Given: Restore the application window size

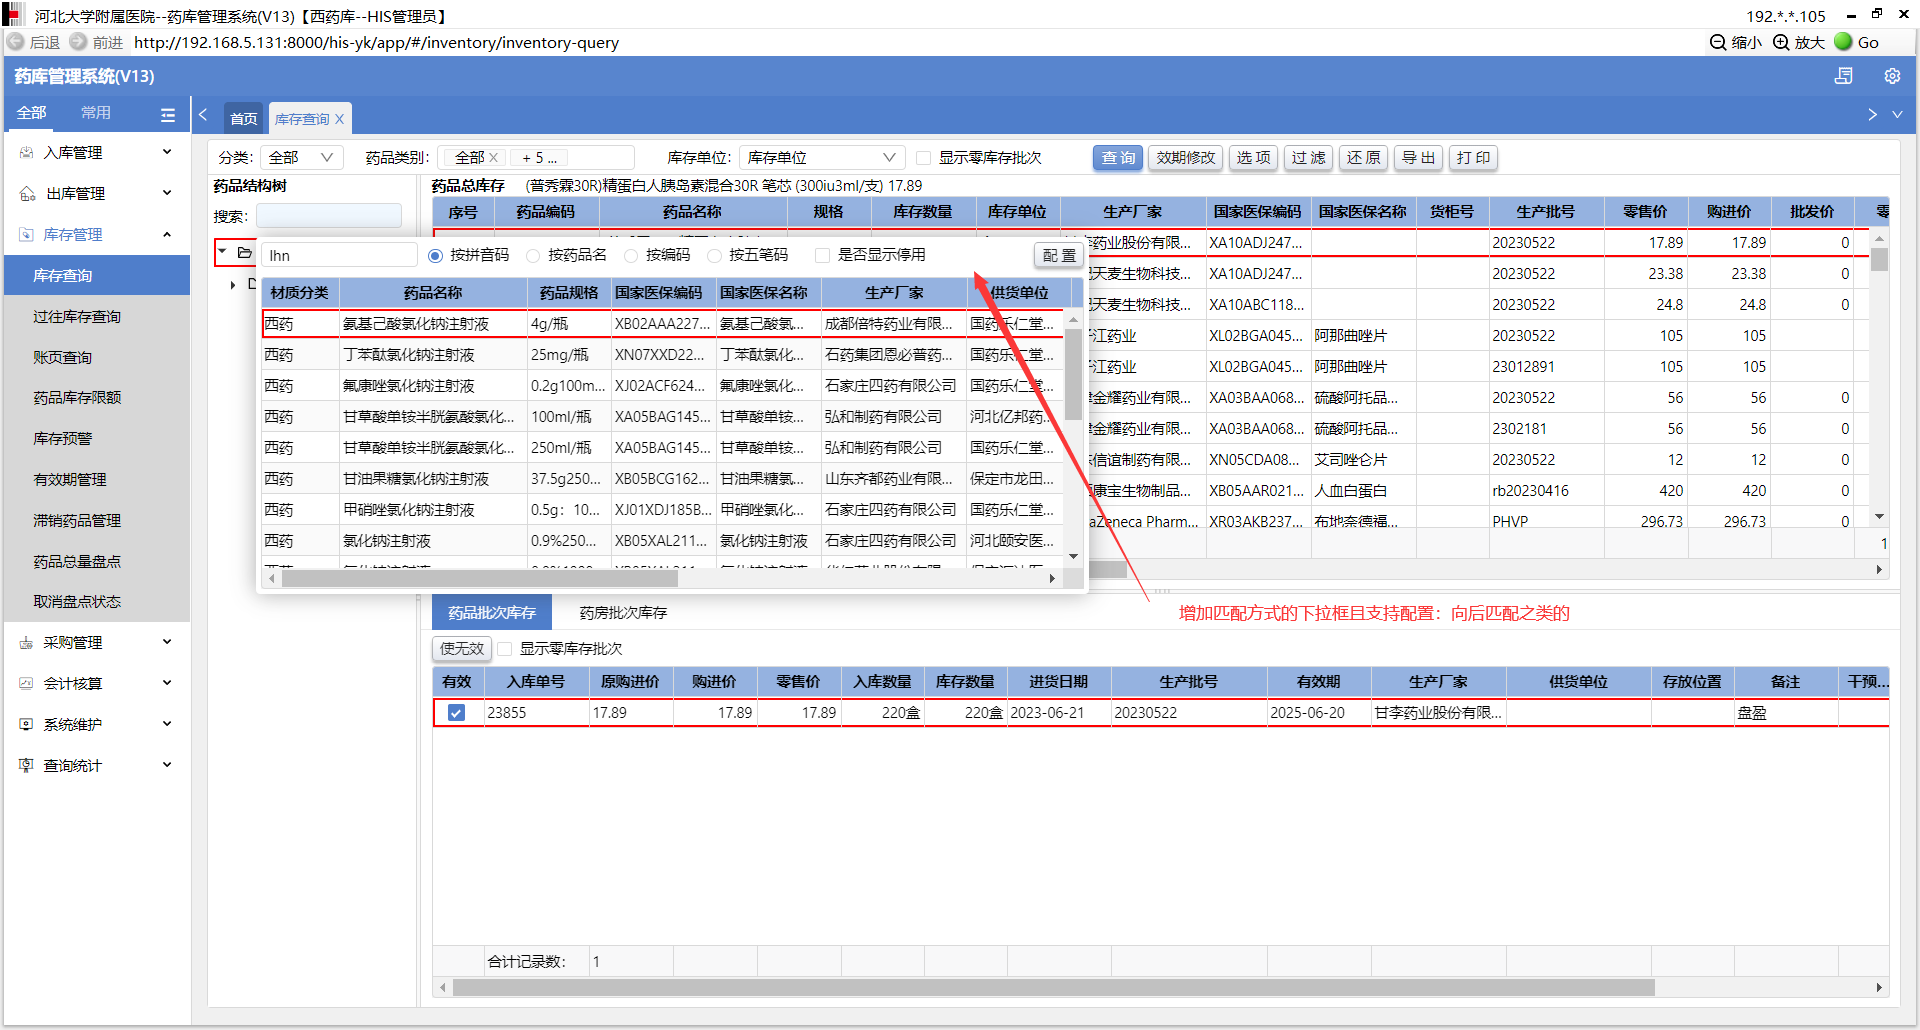Looking at the screenshot, I should 1877,14.
